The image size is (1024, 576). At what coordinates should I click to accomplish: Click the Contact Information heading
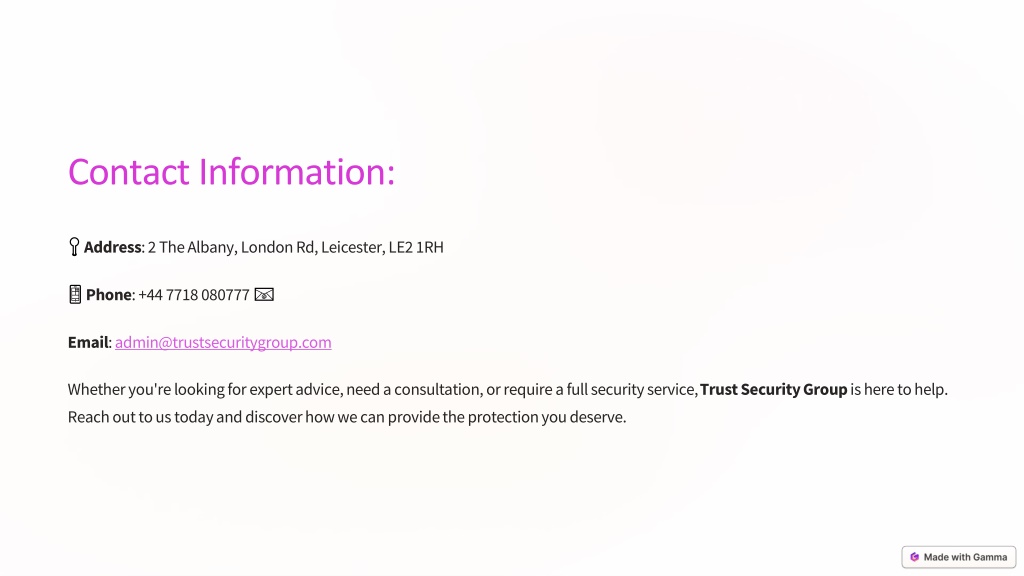231,172
